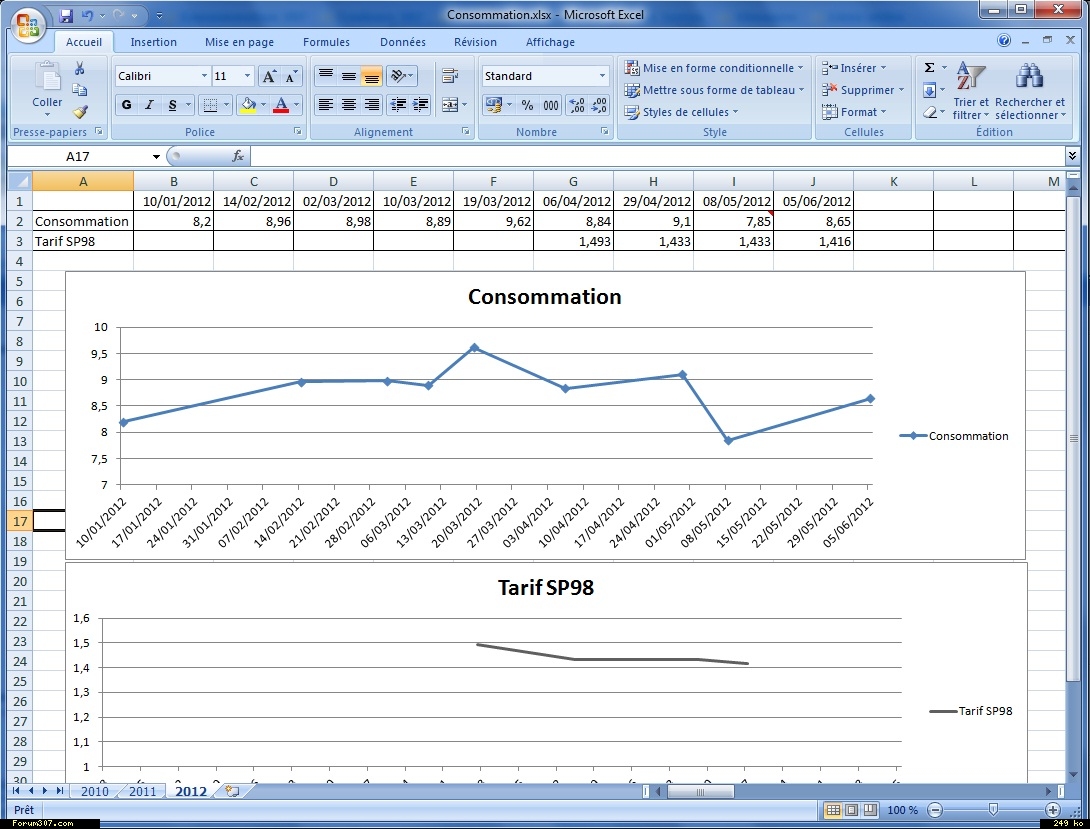Switch to the Insertion ribbon tab
Screen dimensions: 1090x829
153,42
